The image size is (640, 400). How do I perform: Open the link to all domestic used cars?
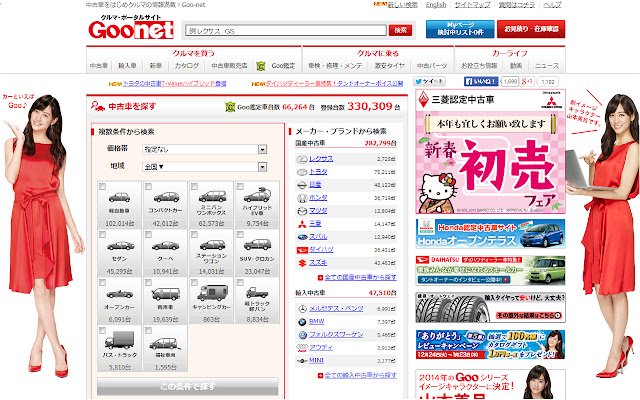tap(360, 278)
